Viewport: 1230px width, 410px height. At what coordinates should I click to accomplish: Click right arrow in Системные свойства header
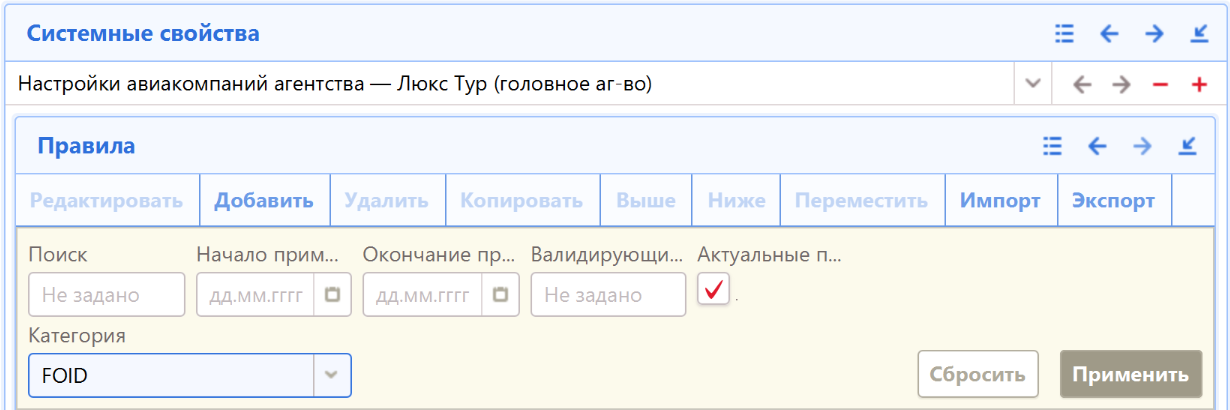tap(1154, 34)
